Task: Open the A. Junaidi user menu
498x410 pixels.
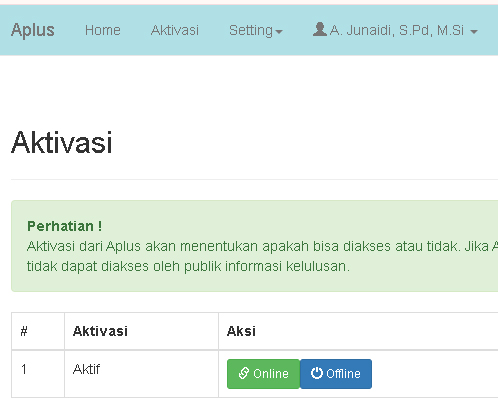Action: pyautogui.click(x=395, y=30)
